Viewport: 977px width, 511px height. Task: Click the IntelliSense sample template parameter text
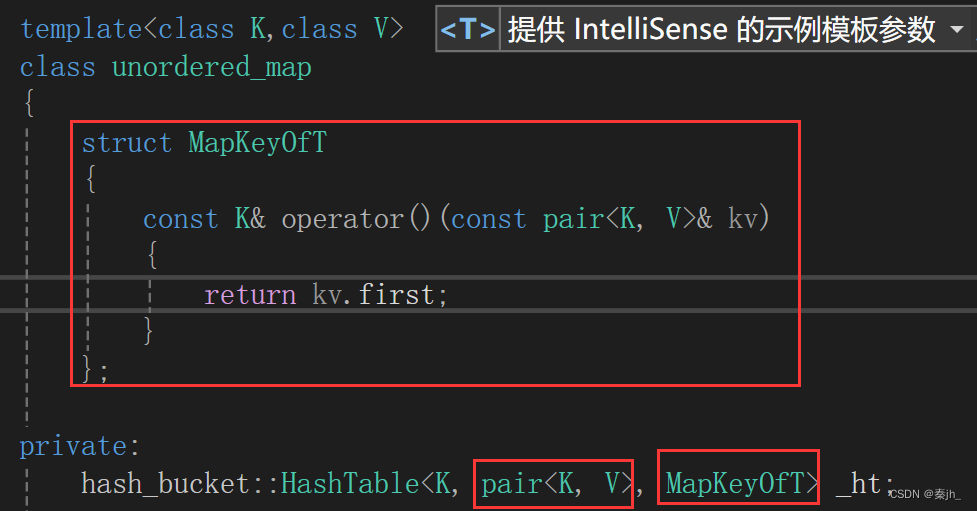[x=722, y=29]
